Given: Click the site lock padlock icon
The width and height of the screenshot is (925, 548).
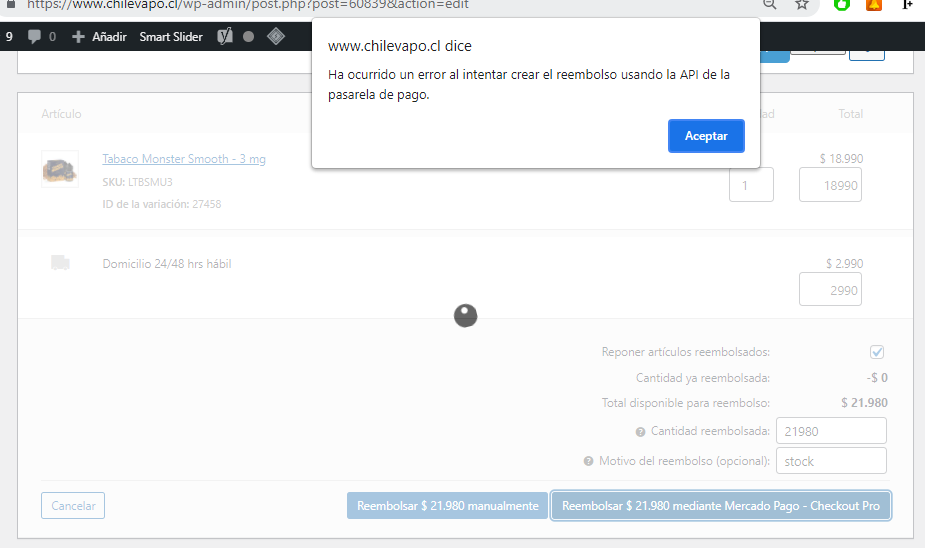Looking at the screenshot, I should click(x=10, y=4).
